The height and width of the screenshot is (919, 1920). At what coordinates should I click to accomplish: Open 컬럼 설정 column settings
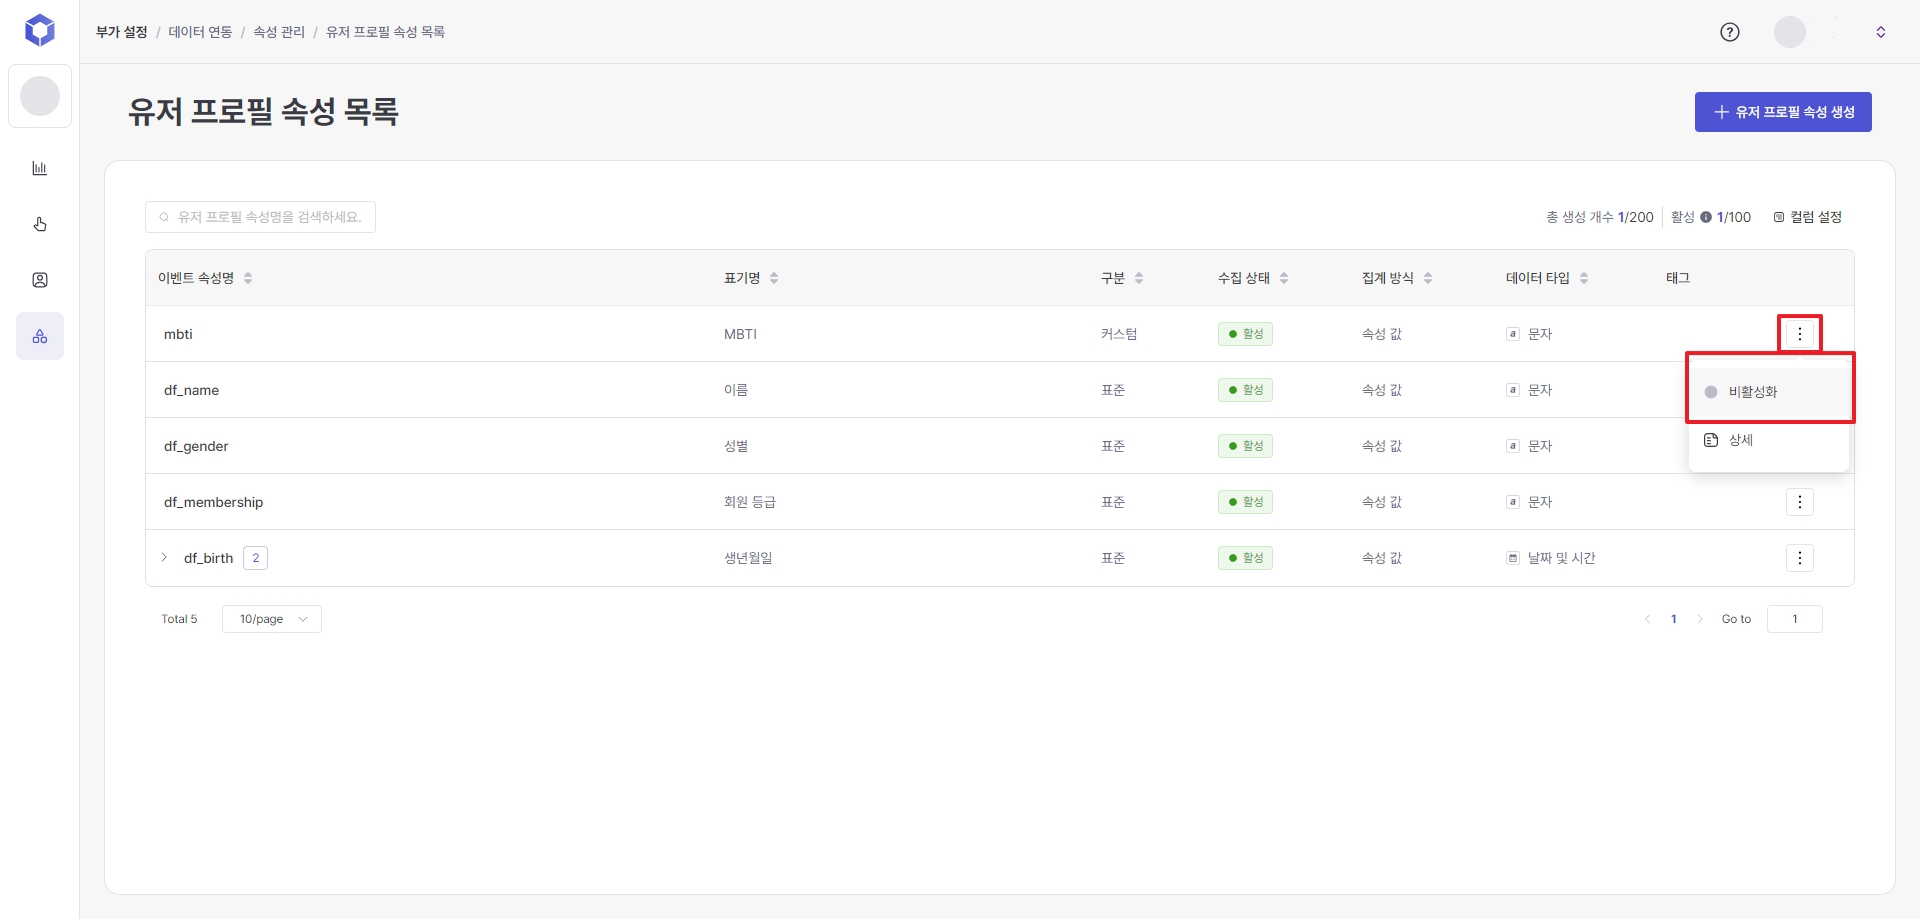(x=1807, y=217)
